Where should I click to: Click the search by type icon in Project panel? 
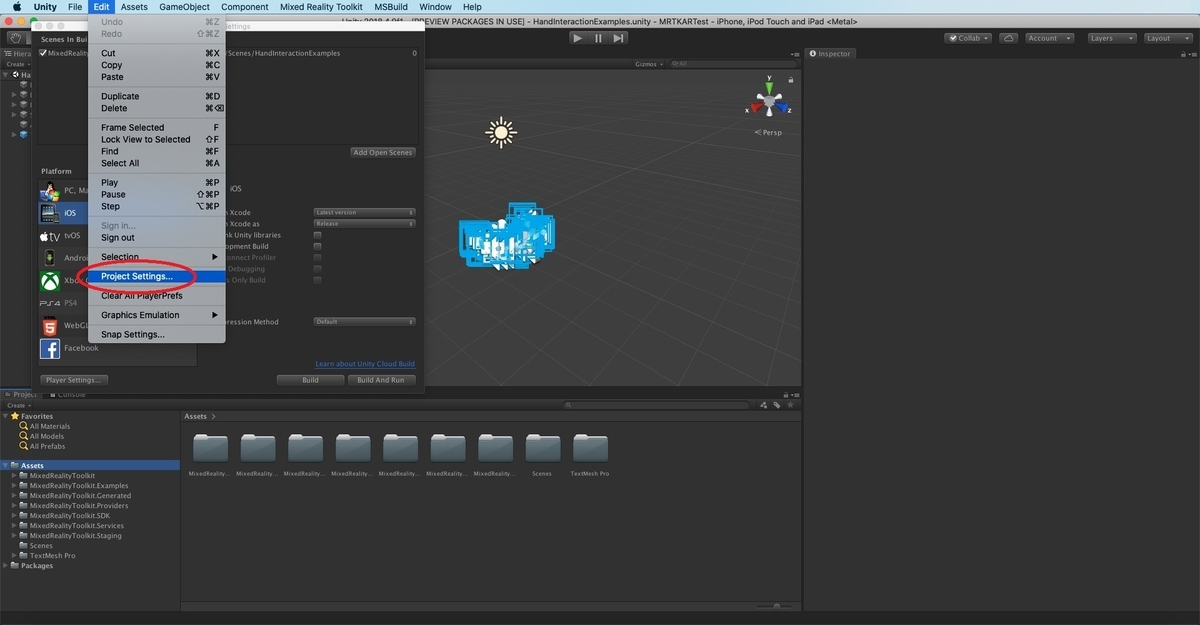[x=765, y=405]
